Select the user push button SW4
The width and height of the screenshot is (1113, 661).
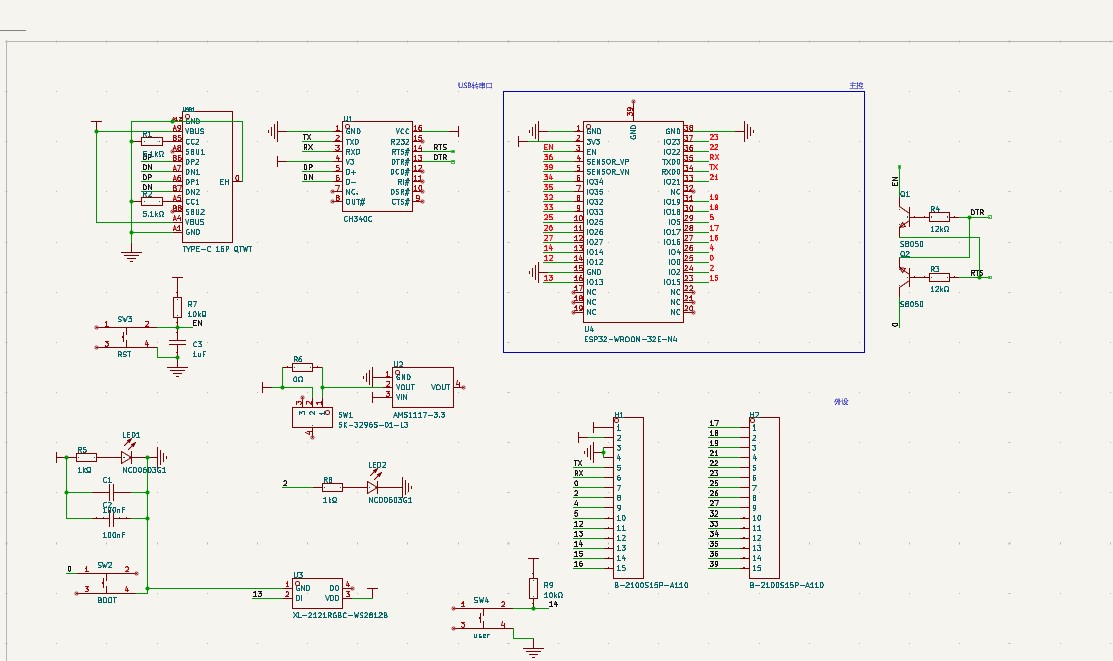tap(482, 616)
